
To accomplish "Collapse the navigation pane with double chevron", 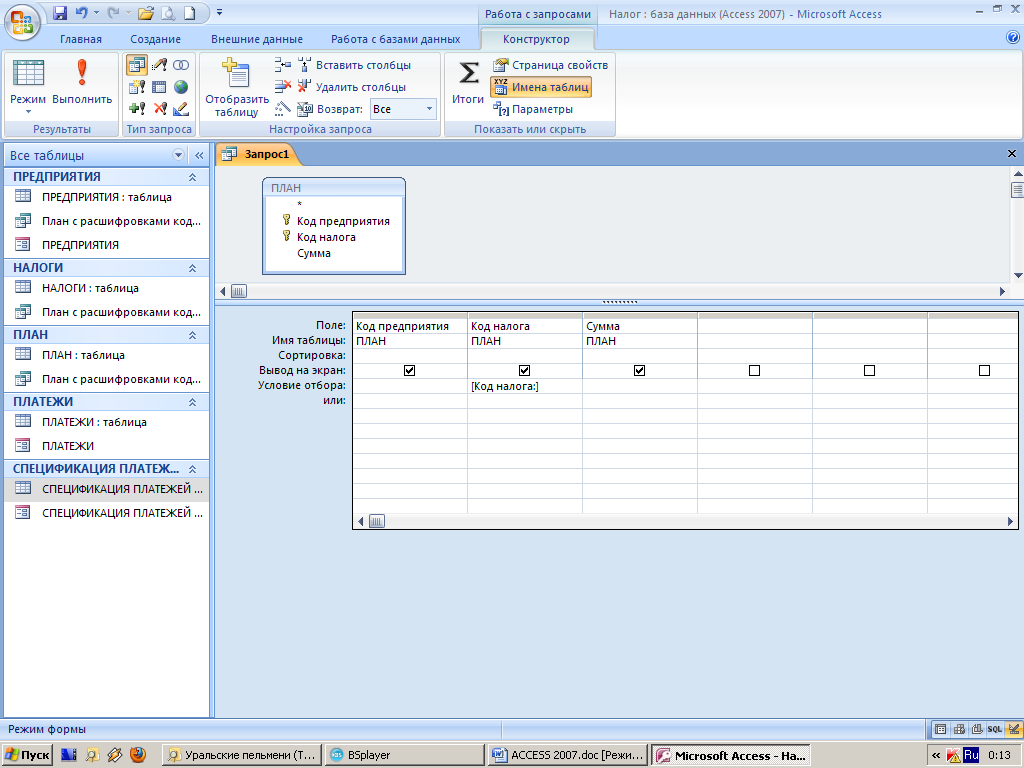I will click(x=199, y=155).
